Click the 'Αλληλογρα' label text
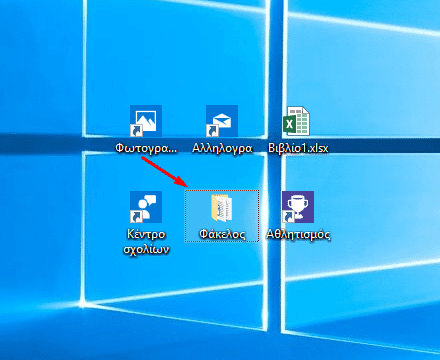440x360 pixels. tap(222, 148)
